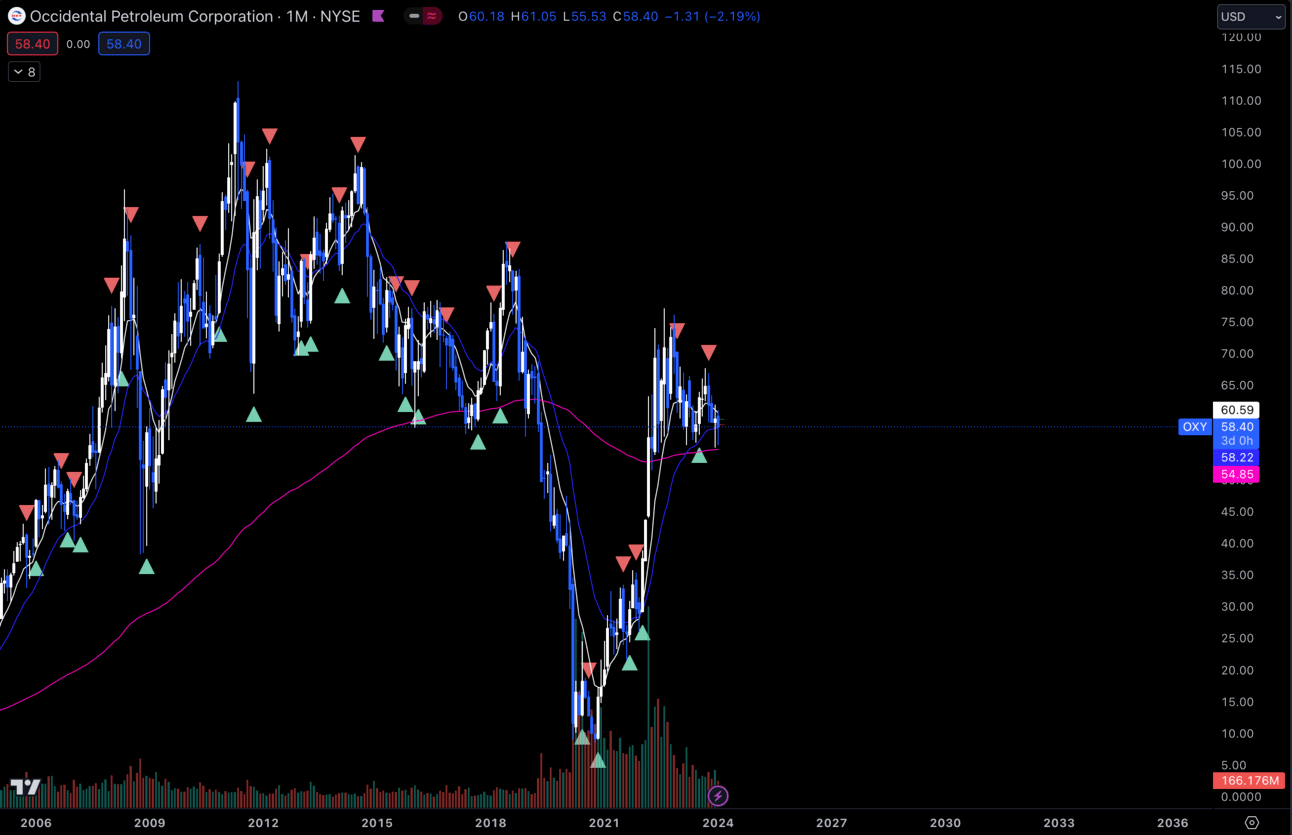Click the white 60.59 price label
Viewport: 1292px width, 835px height.
coord(1237,410)
